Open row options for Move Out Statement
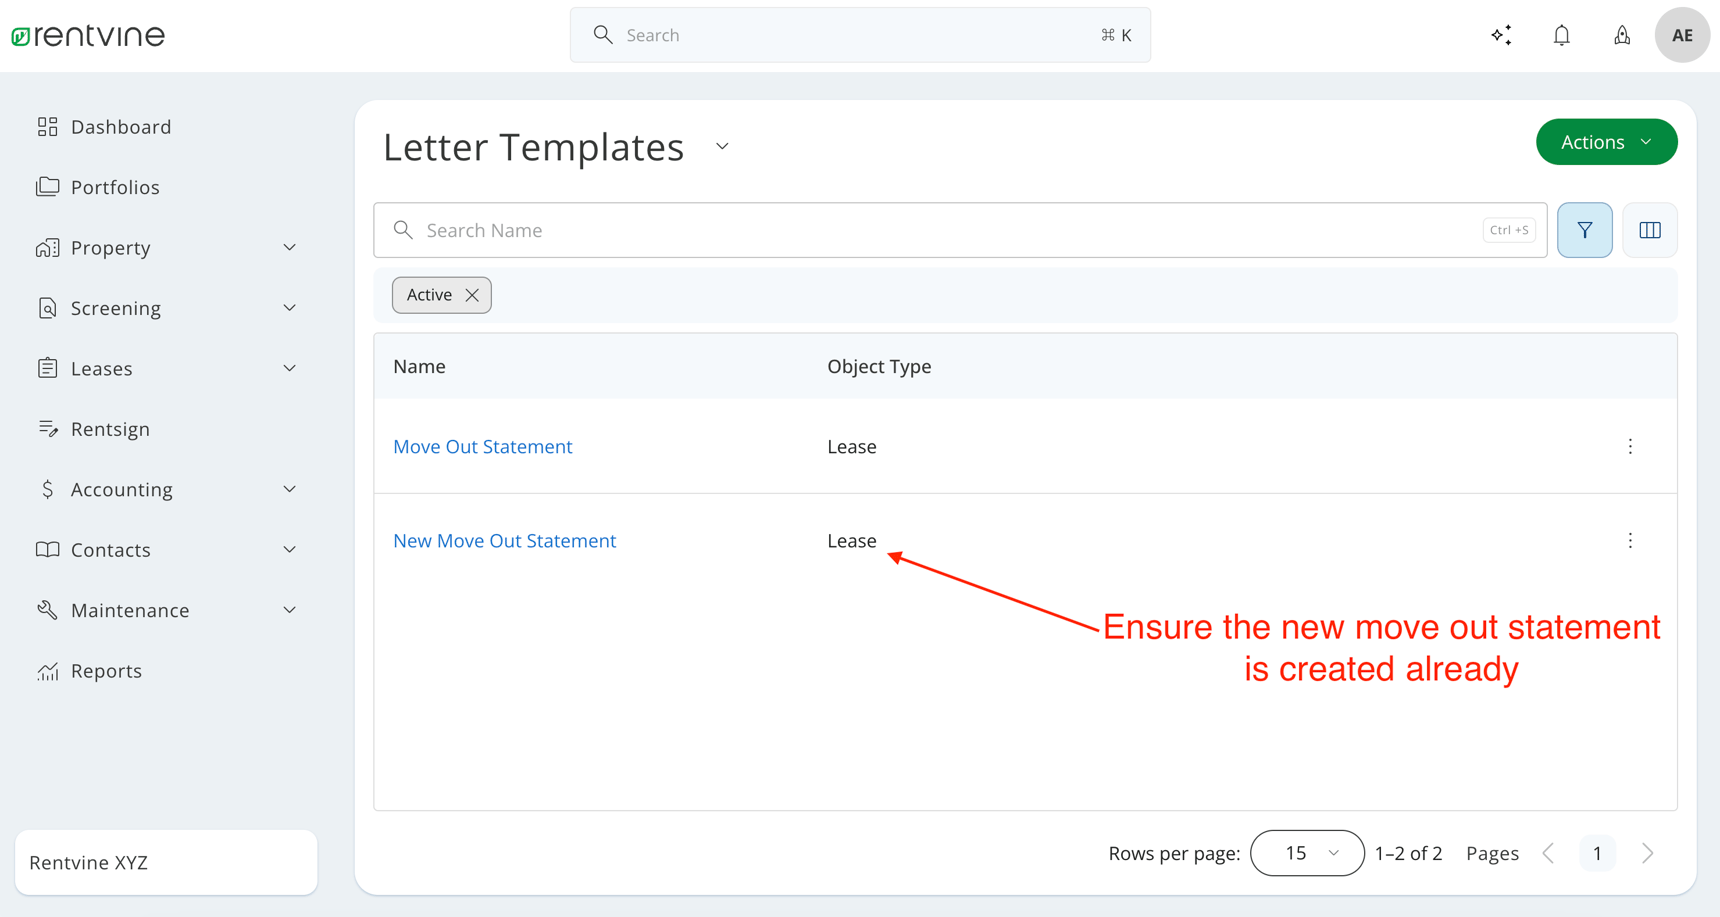 1629,447
